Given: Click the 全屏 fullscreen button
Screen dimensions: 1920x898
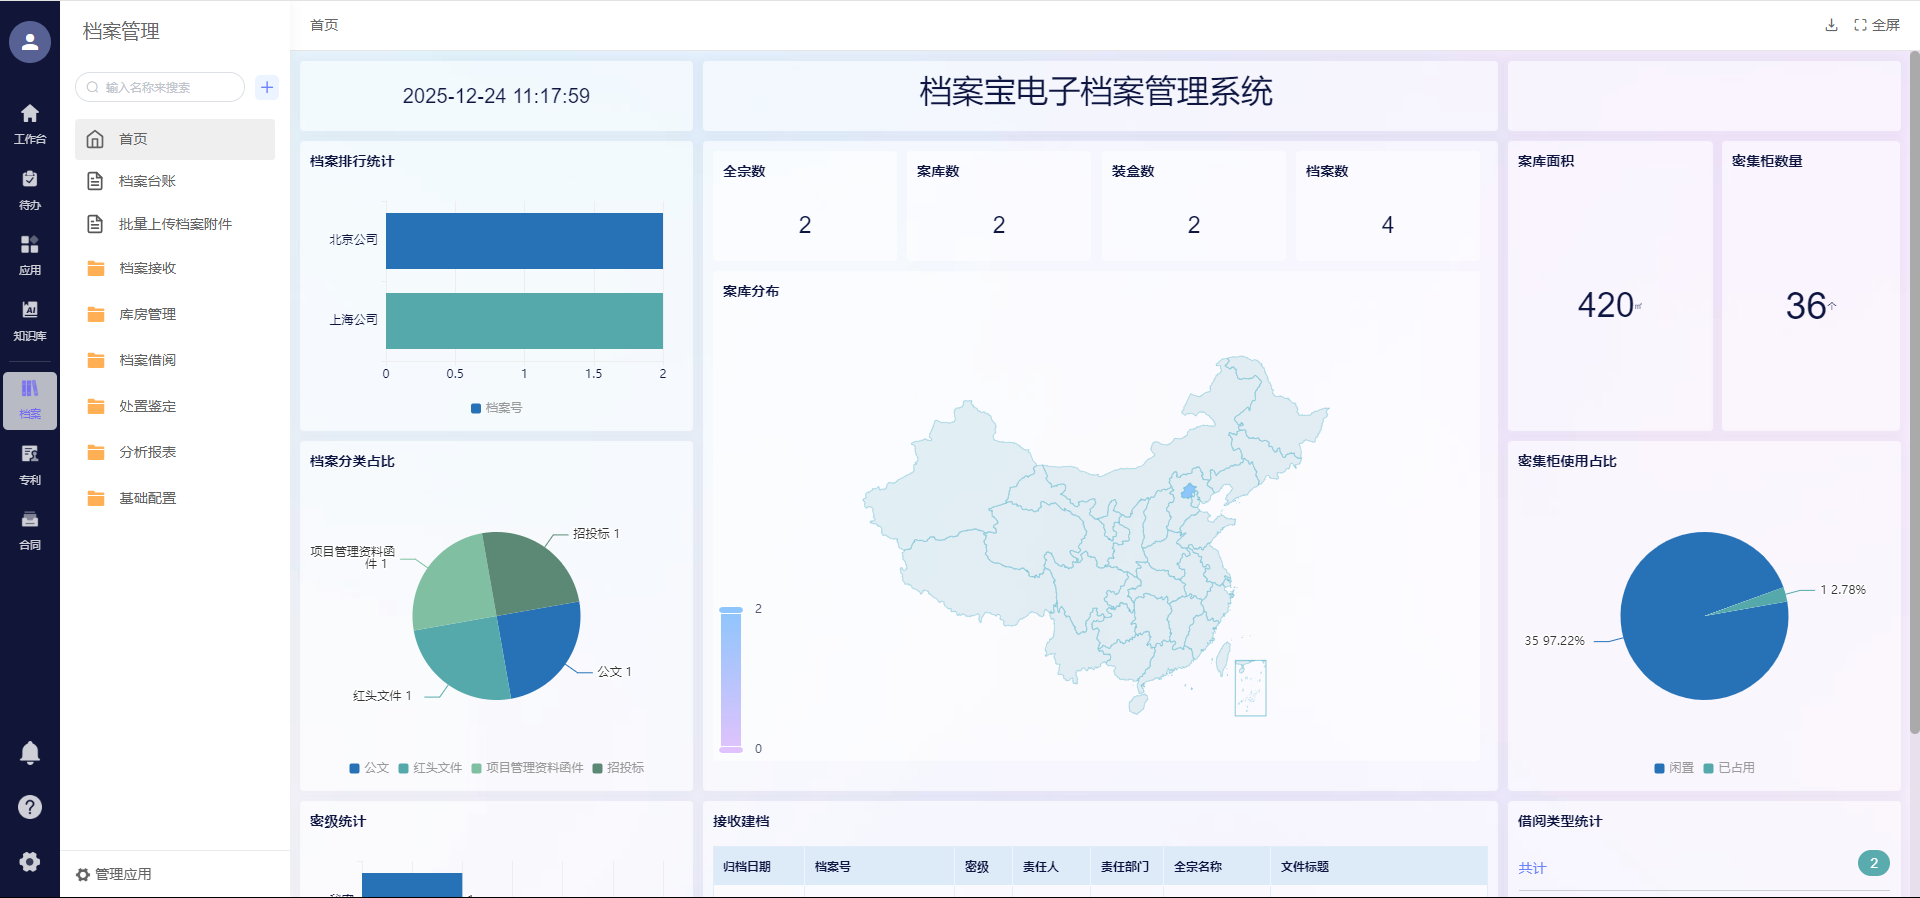Looking at the screenshot, I should [x=1877, y=25].
